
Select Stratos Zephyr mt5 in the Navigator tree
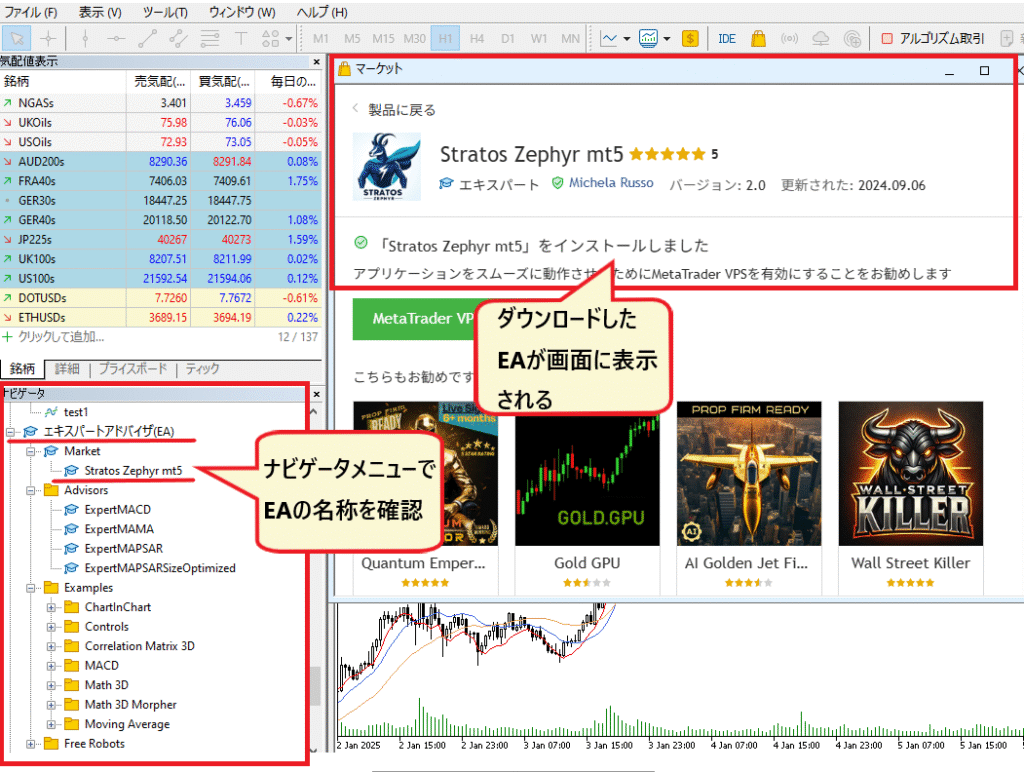coord(132,470)
